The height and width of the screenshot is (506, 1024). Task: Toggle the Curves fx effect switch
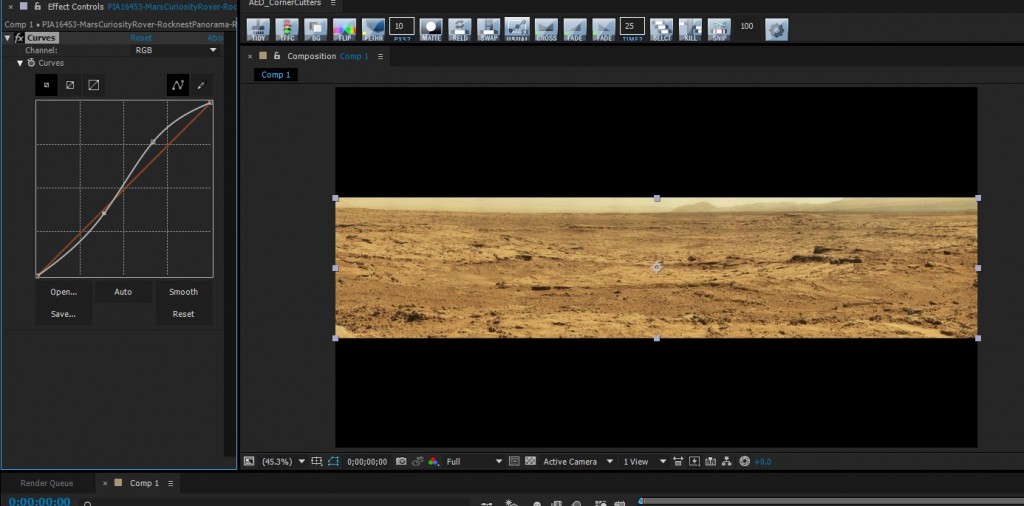pyautogui.click(x=19, y=38)
